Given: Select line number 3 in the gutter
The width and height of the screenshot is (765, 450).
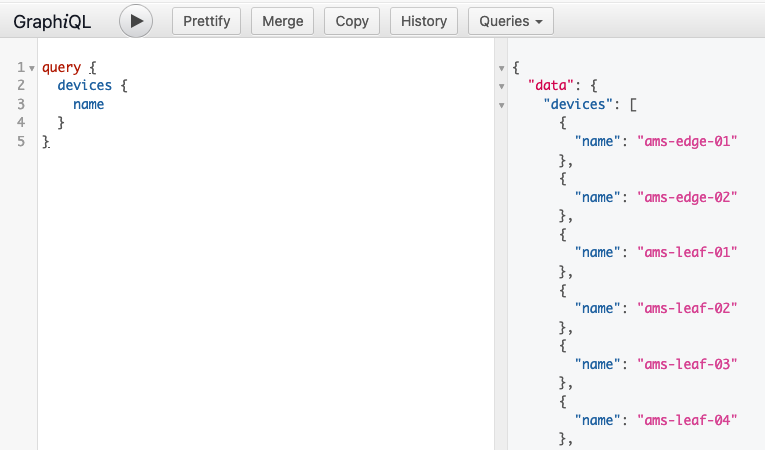Looking at the screenshot, I should tap(21, 104).
